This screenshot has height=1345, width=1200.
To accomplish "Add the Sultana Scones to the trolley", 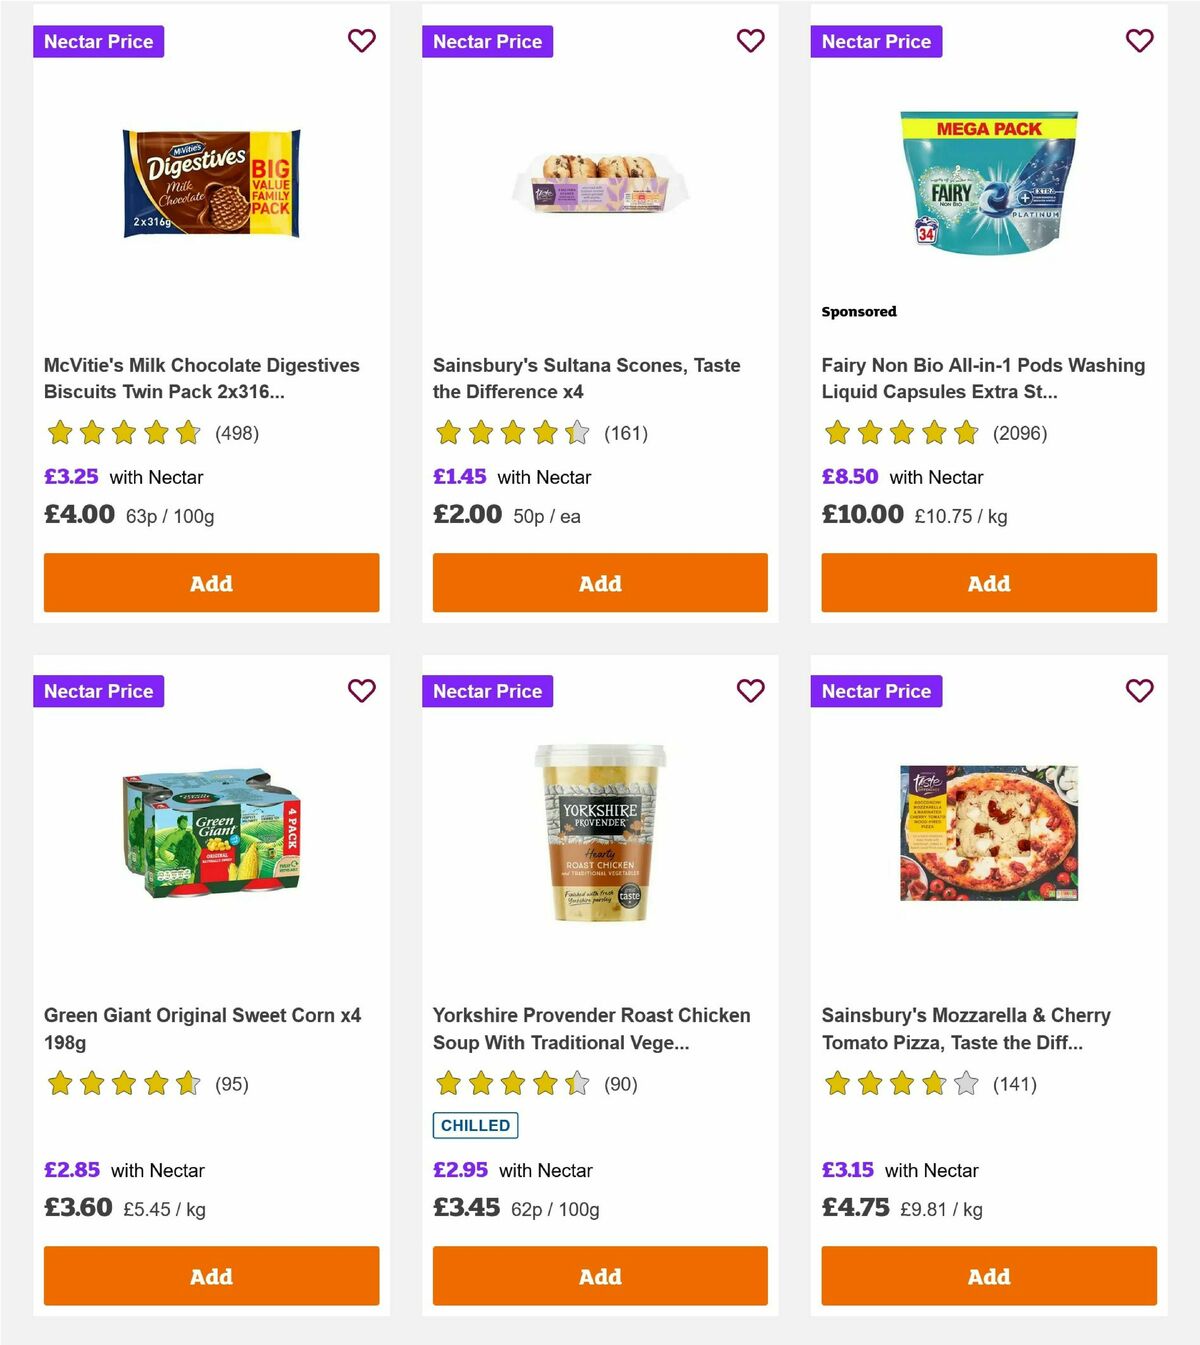I will point(599,582).
